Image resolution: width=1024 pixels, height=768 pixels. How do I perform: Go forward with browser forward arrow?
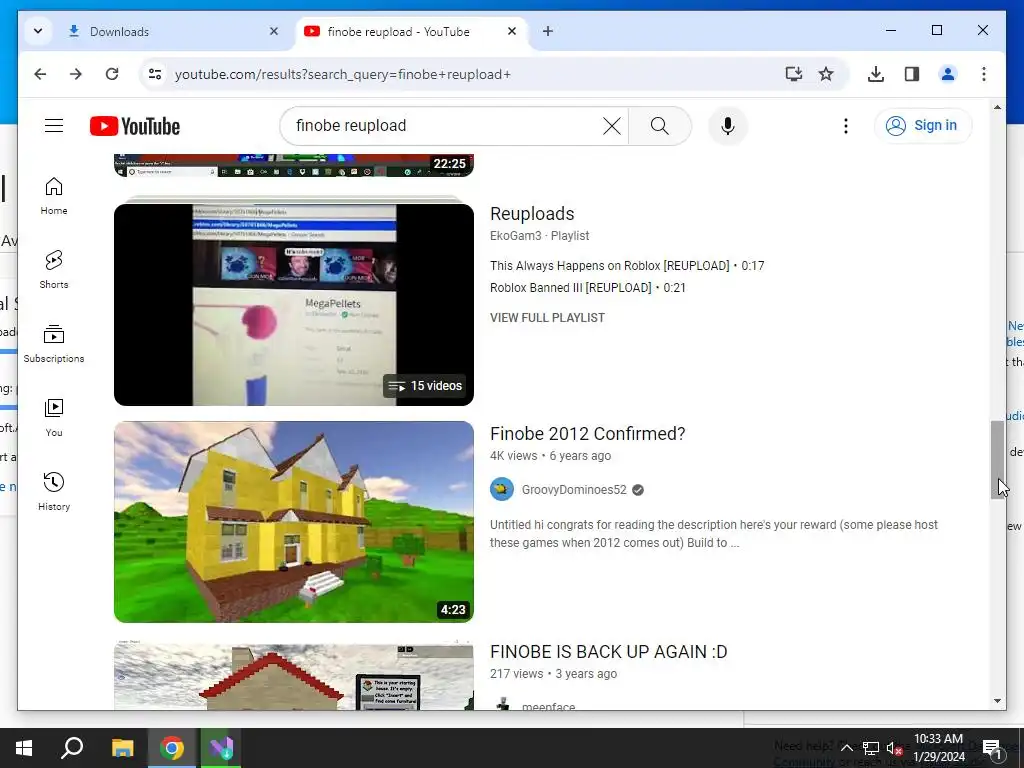point(76,74)
